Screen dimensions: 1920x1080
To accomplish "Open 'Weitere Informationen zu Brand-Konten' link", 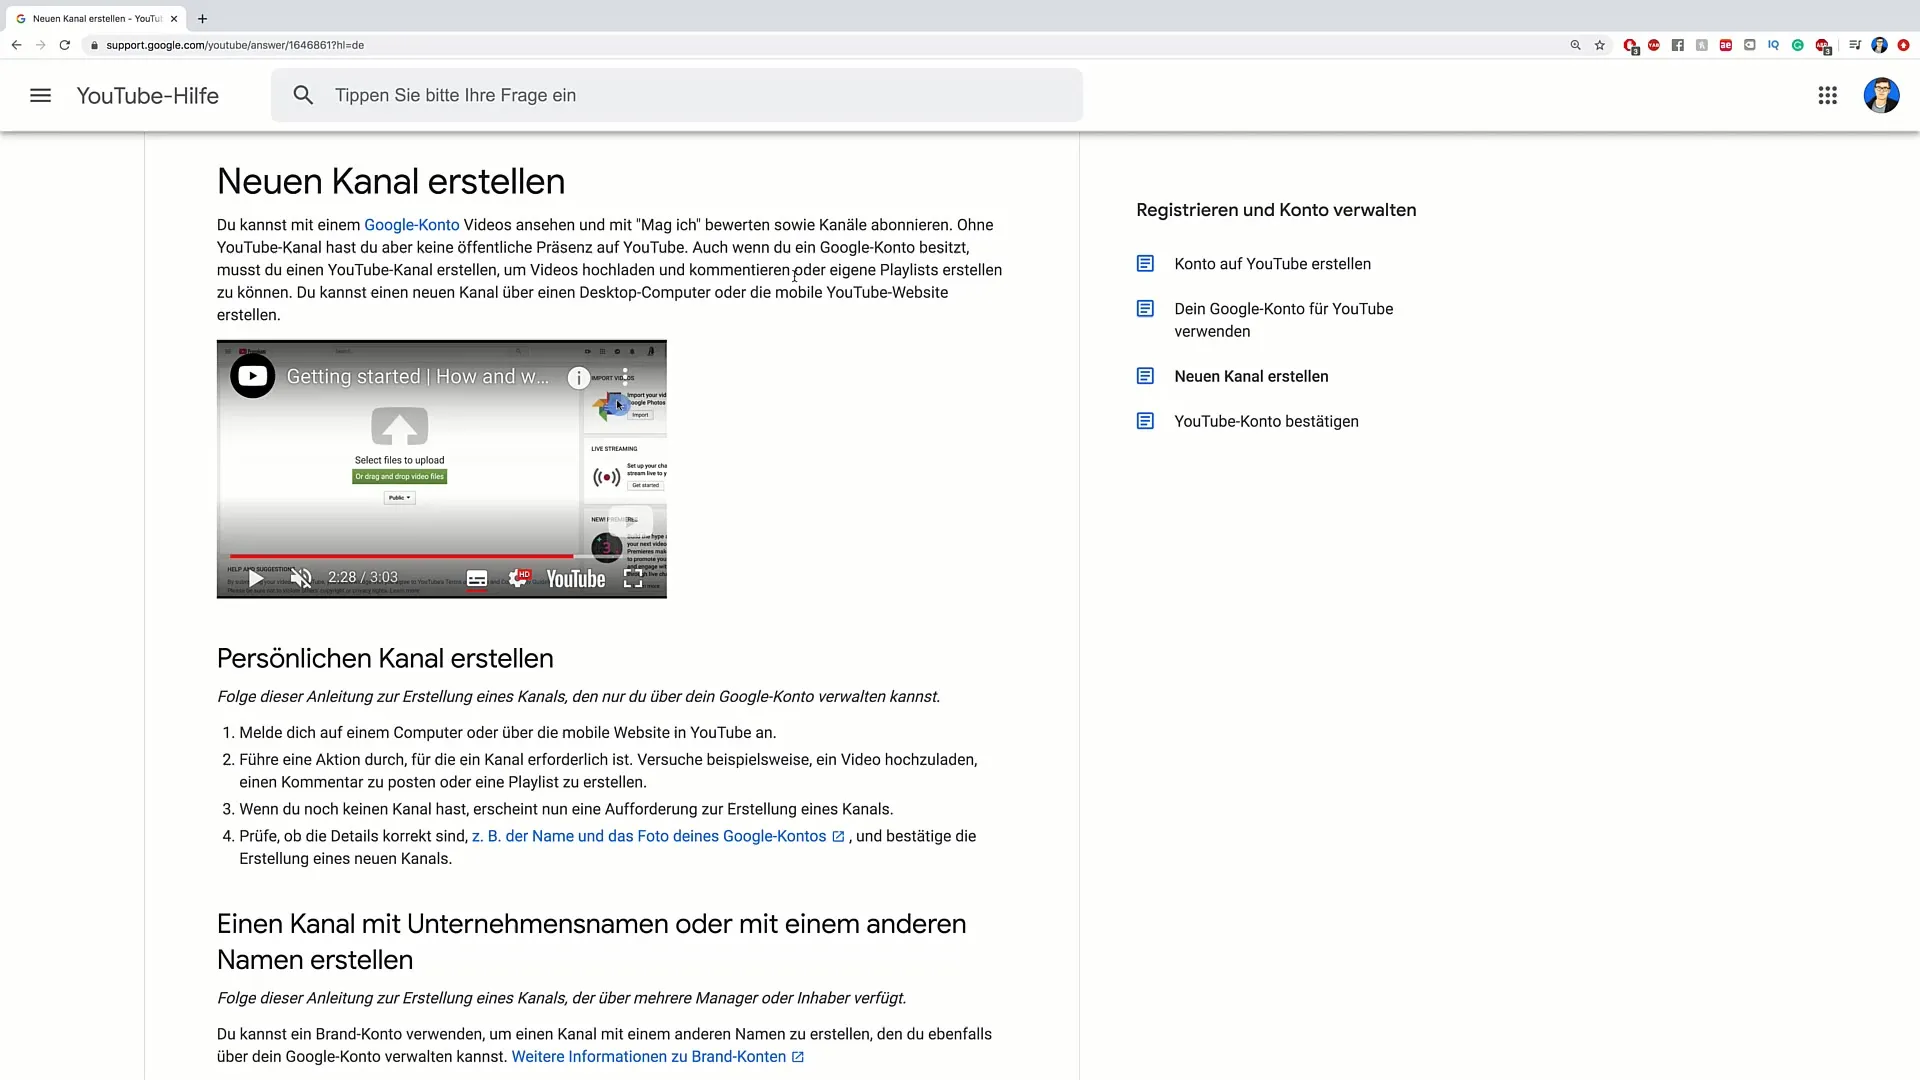I will coord(658,1057).
